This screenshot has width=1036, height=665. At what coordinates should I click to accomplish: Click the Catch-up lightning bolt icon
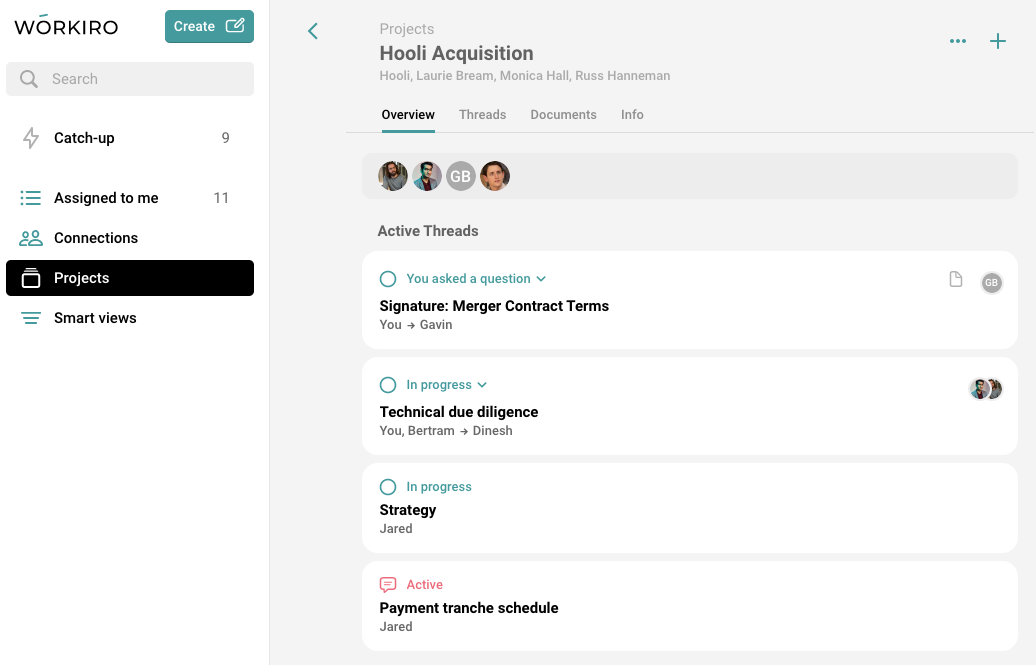click(x=31, y=138)
